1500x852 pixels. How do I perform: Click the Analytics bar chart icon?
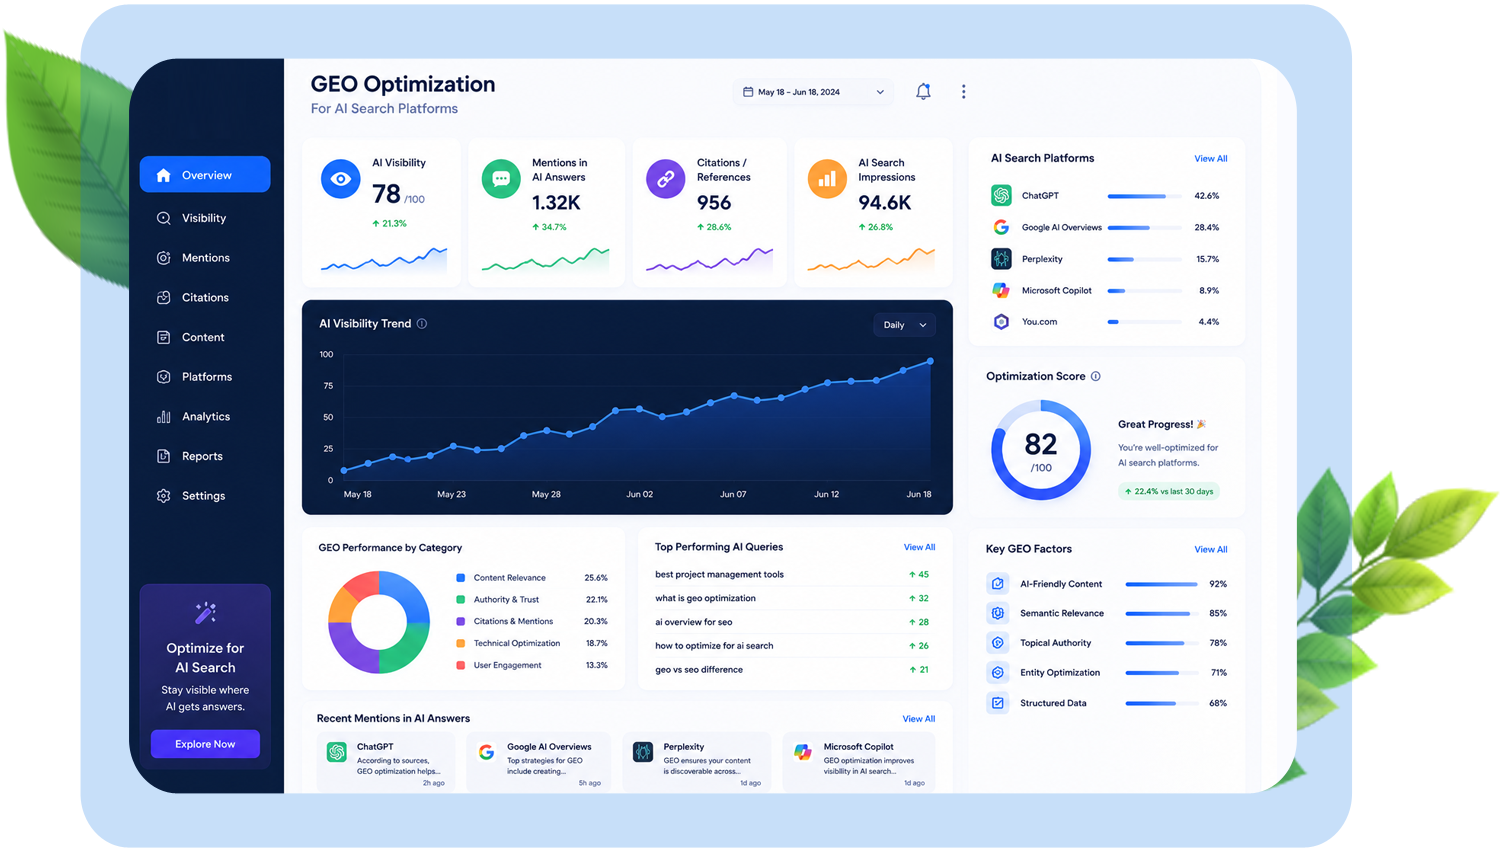(x=164, y=416)
